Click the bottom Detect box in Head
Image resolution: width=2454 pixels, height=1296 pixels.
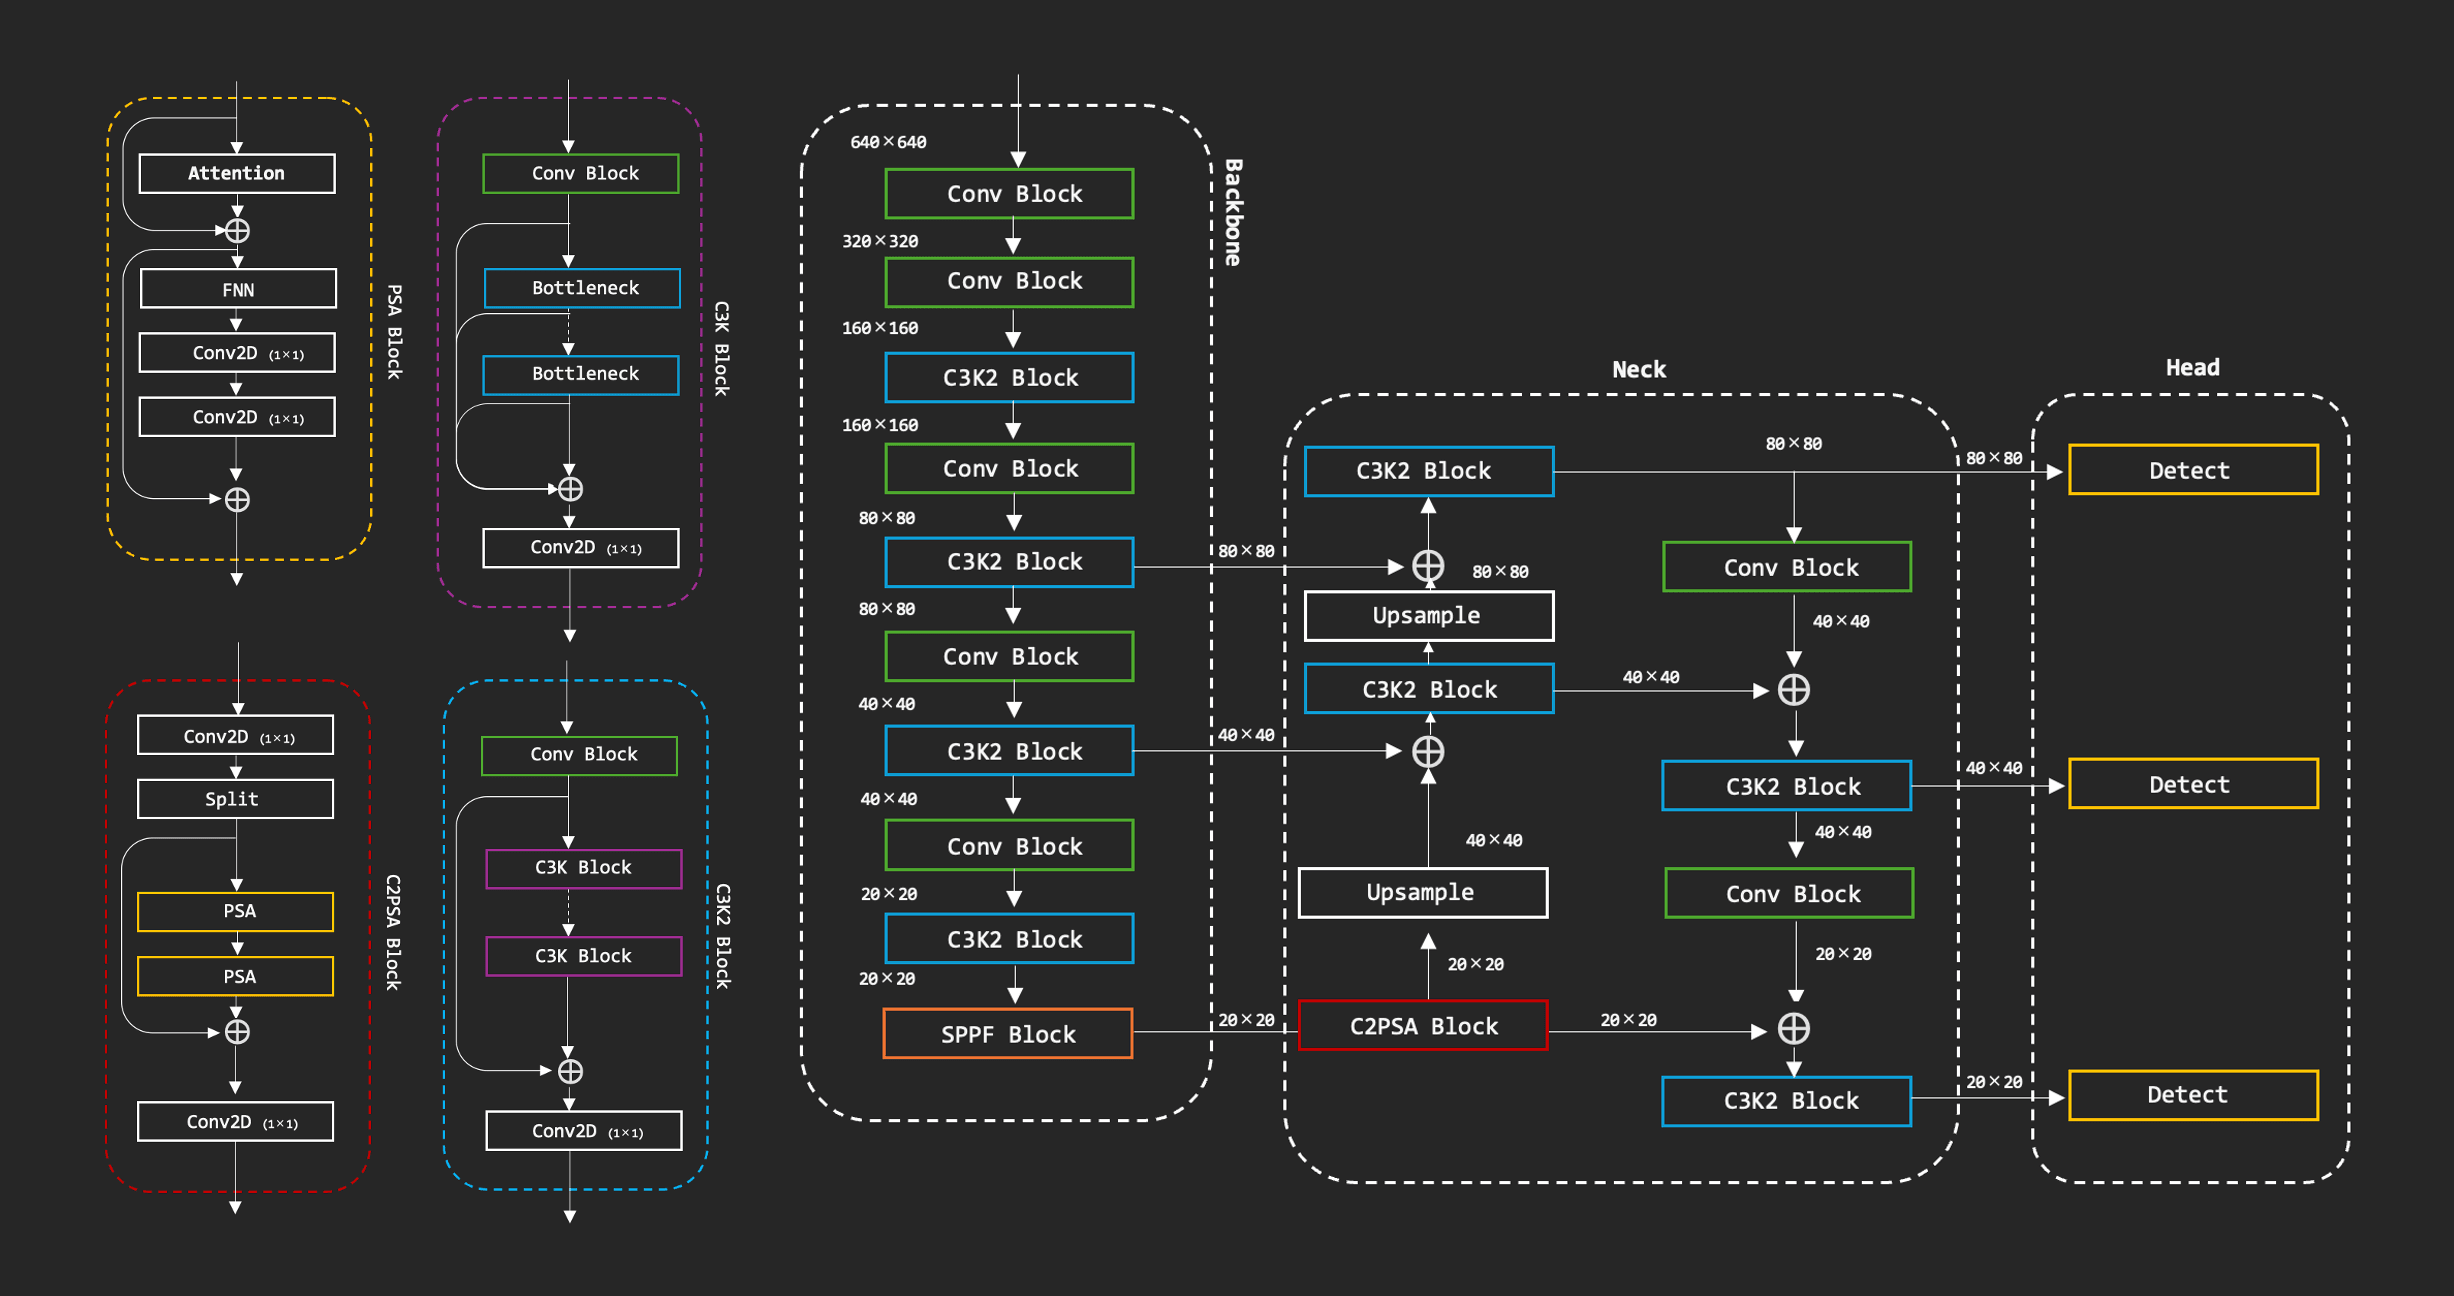click(x=2192, y=1095)
